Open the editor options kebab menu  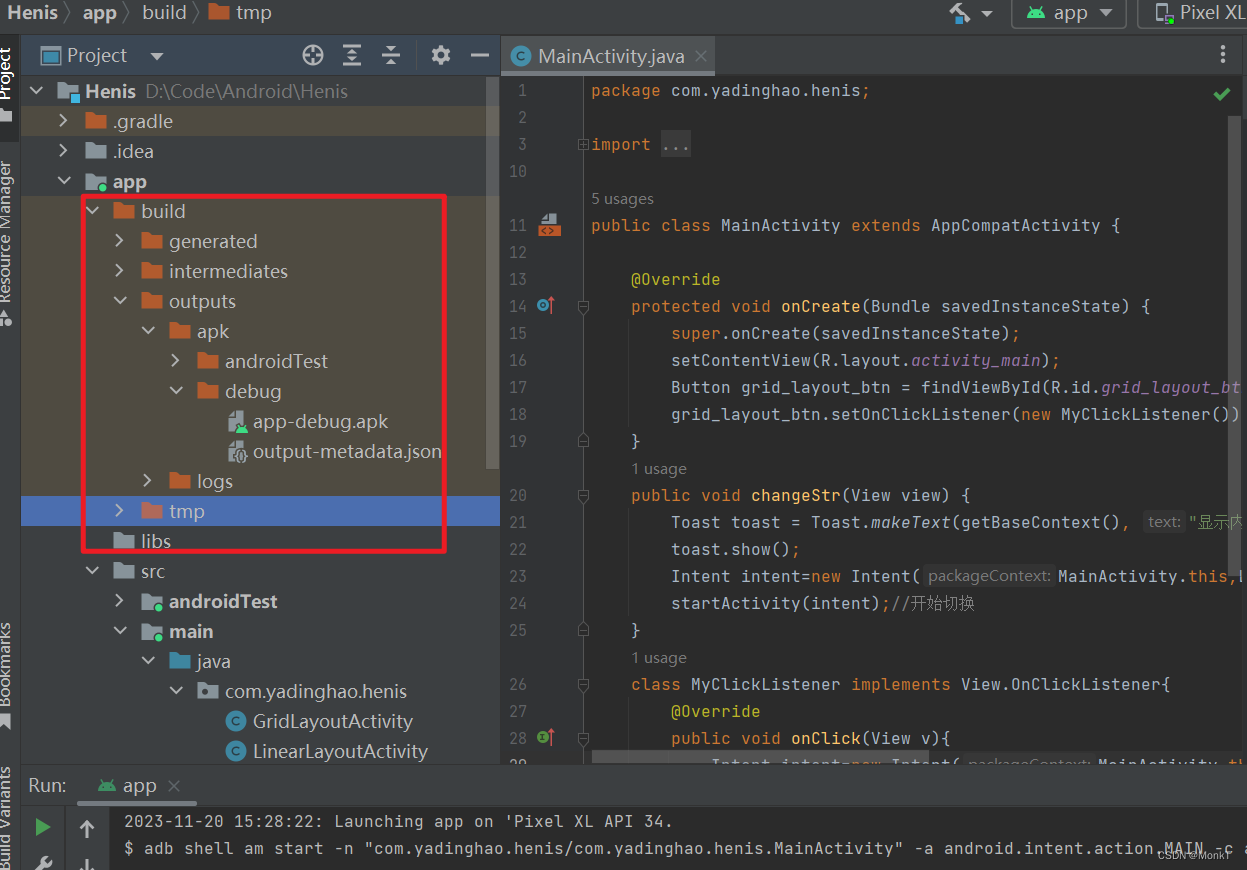tap(1223, 54)
